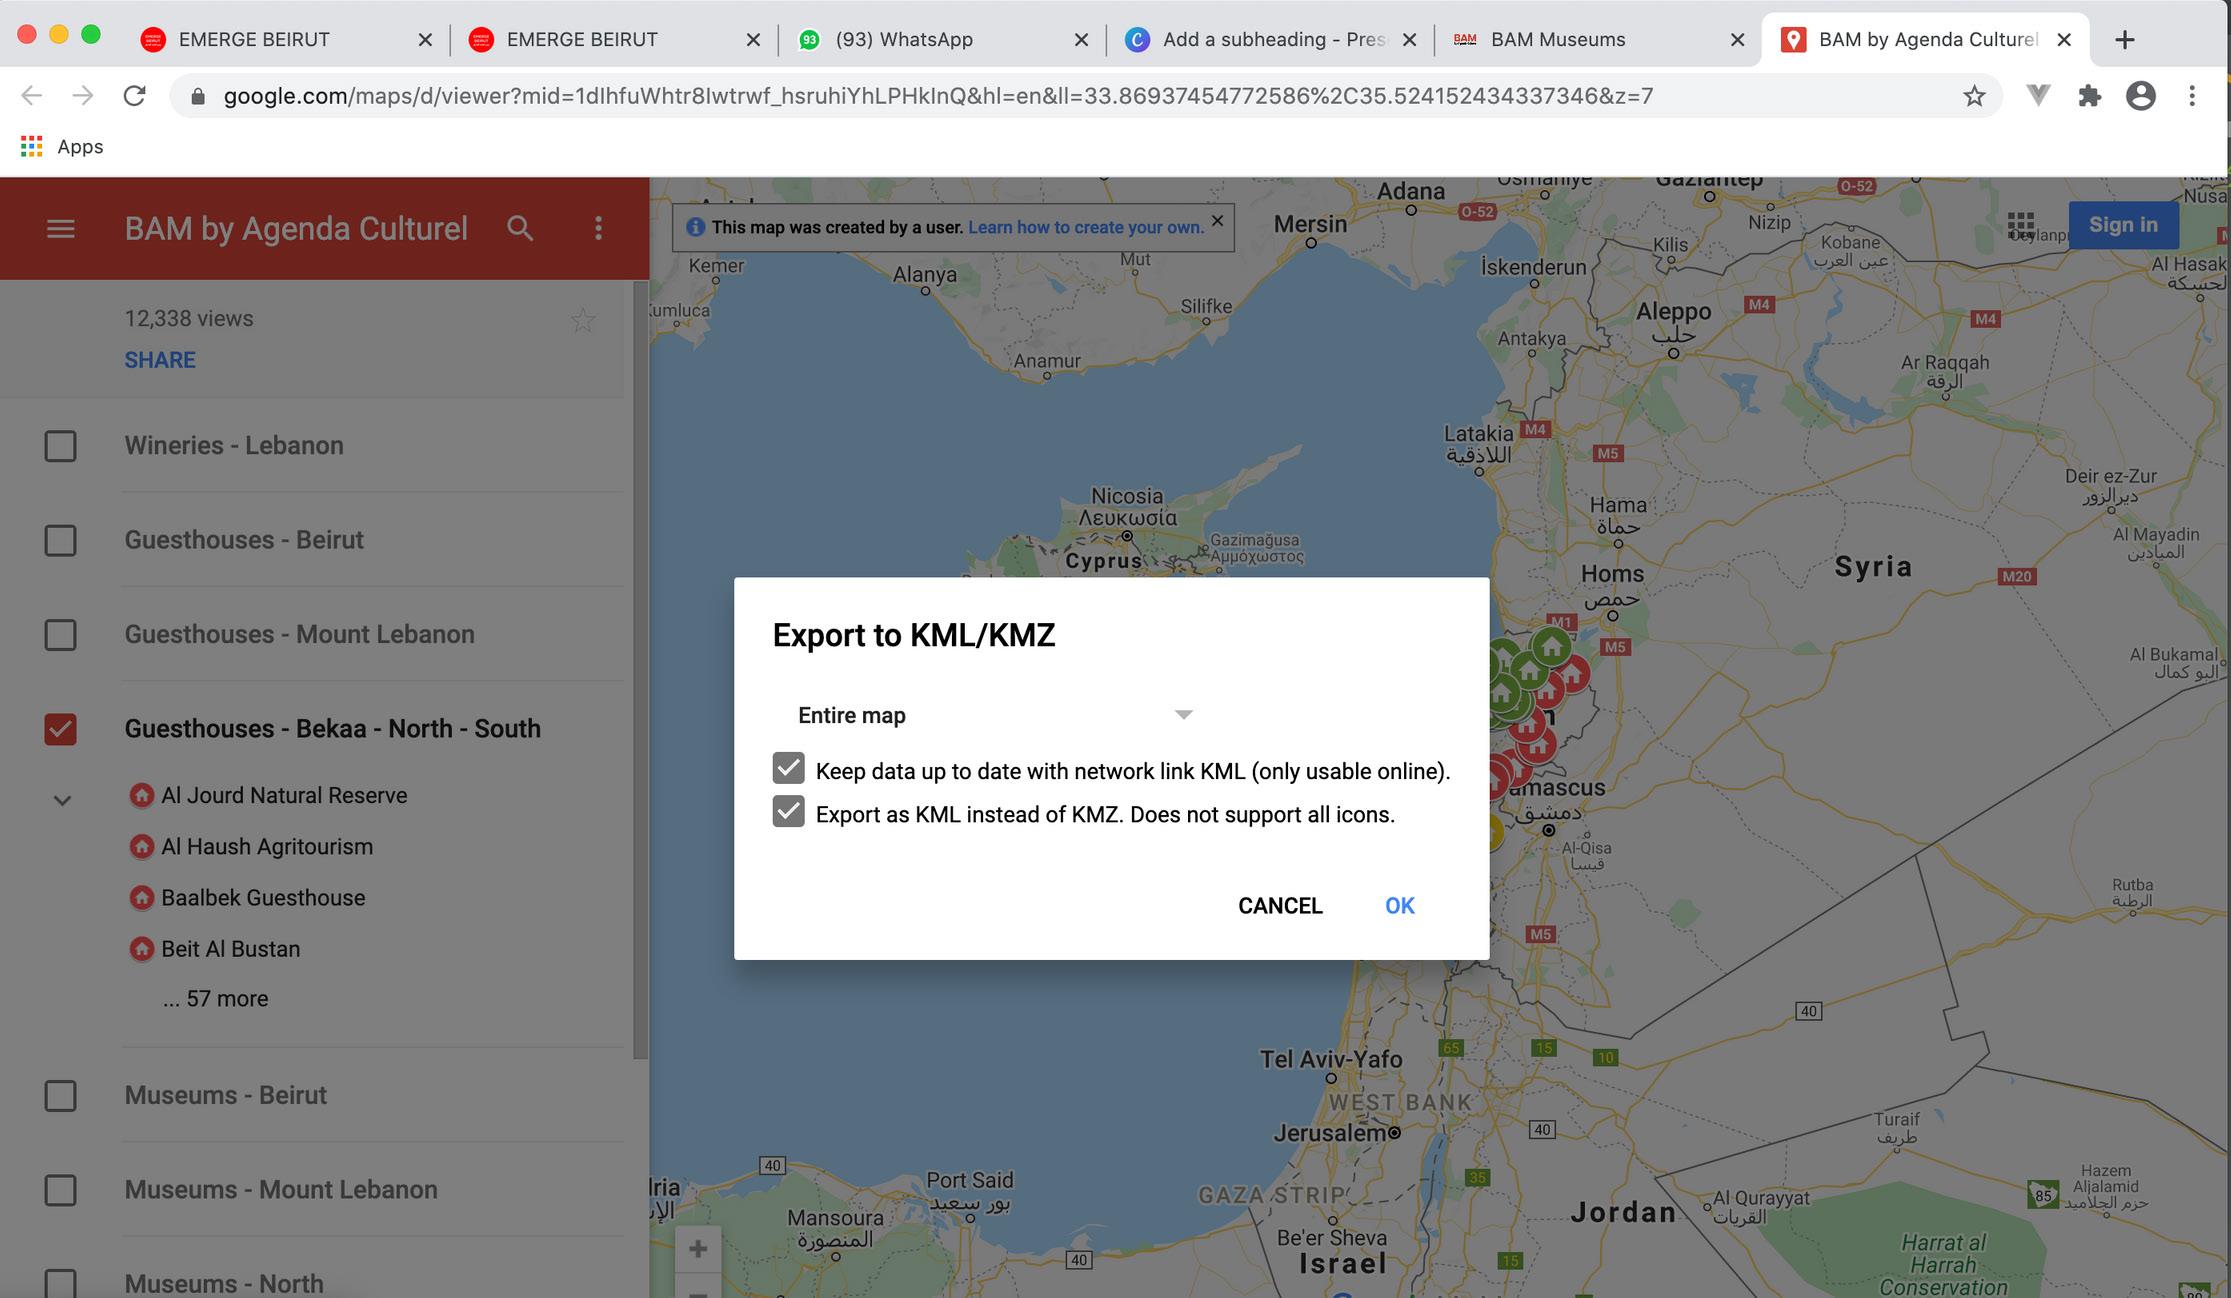2231x1298 pixels.
Task: Collapse the guesthouses list chevron
Action: [x=62, y=800]
